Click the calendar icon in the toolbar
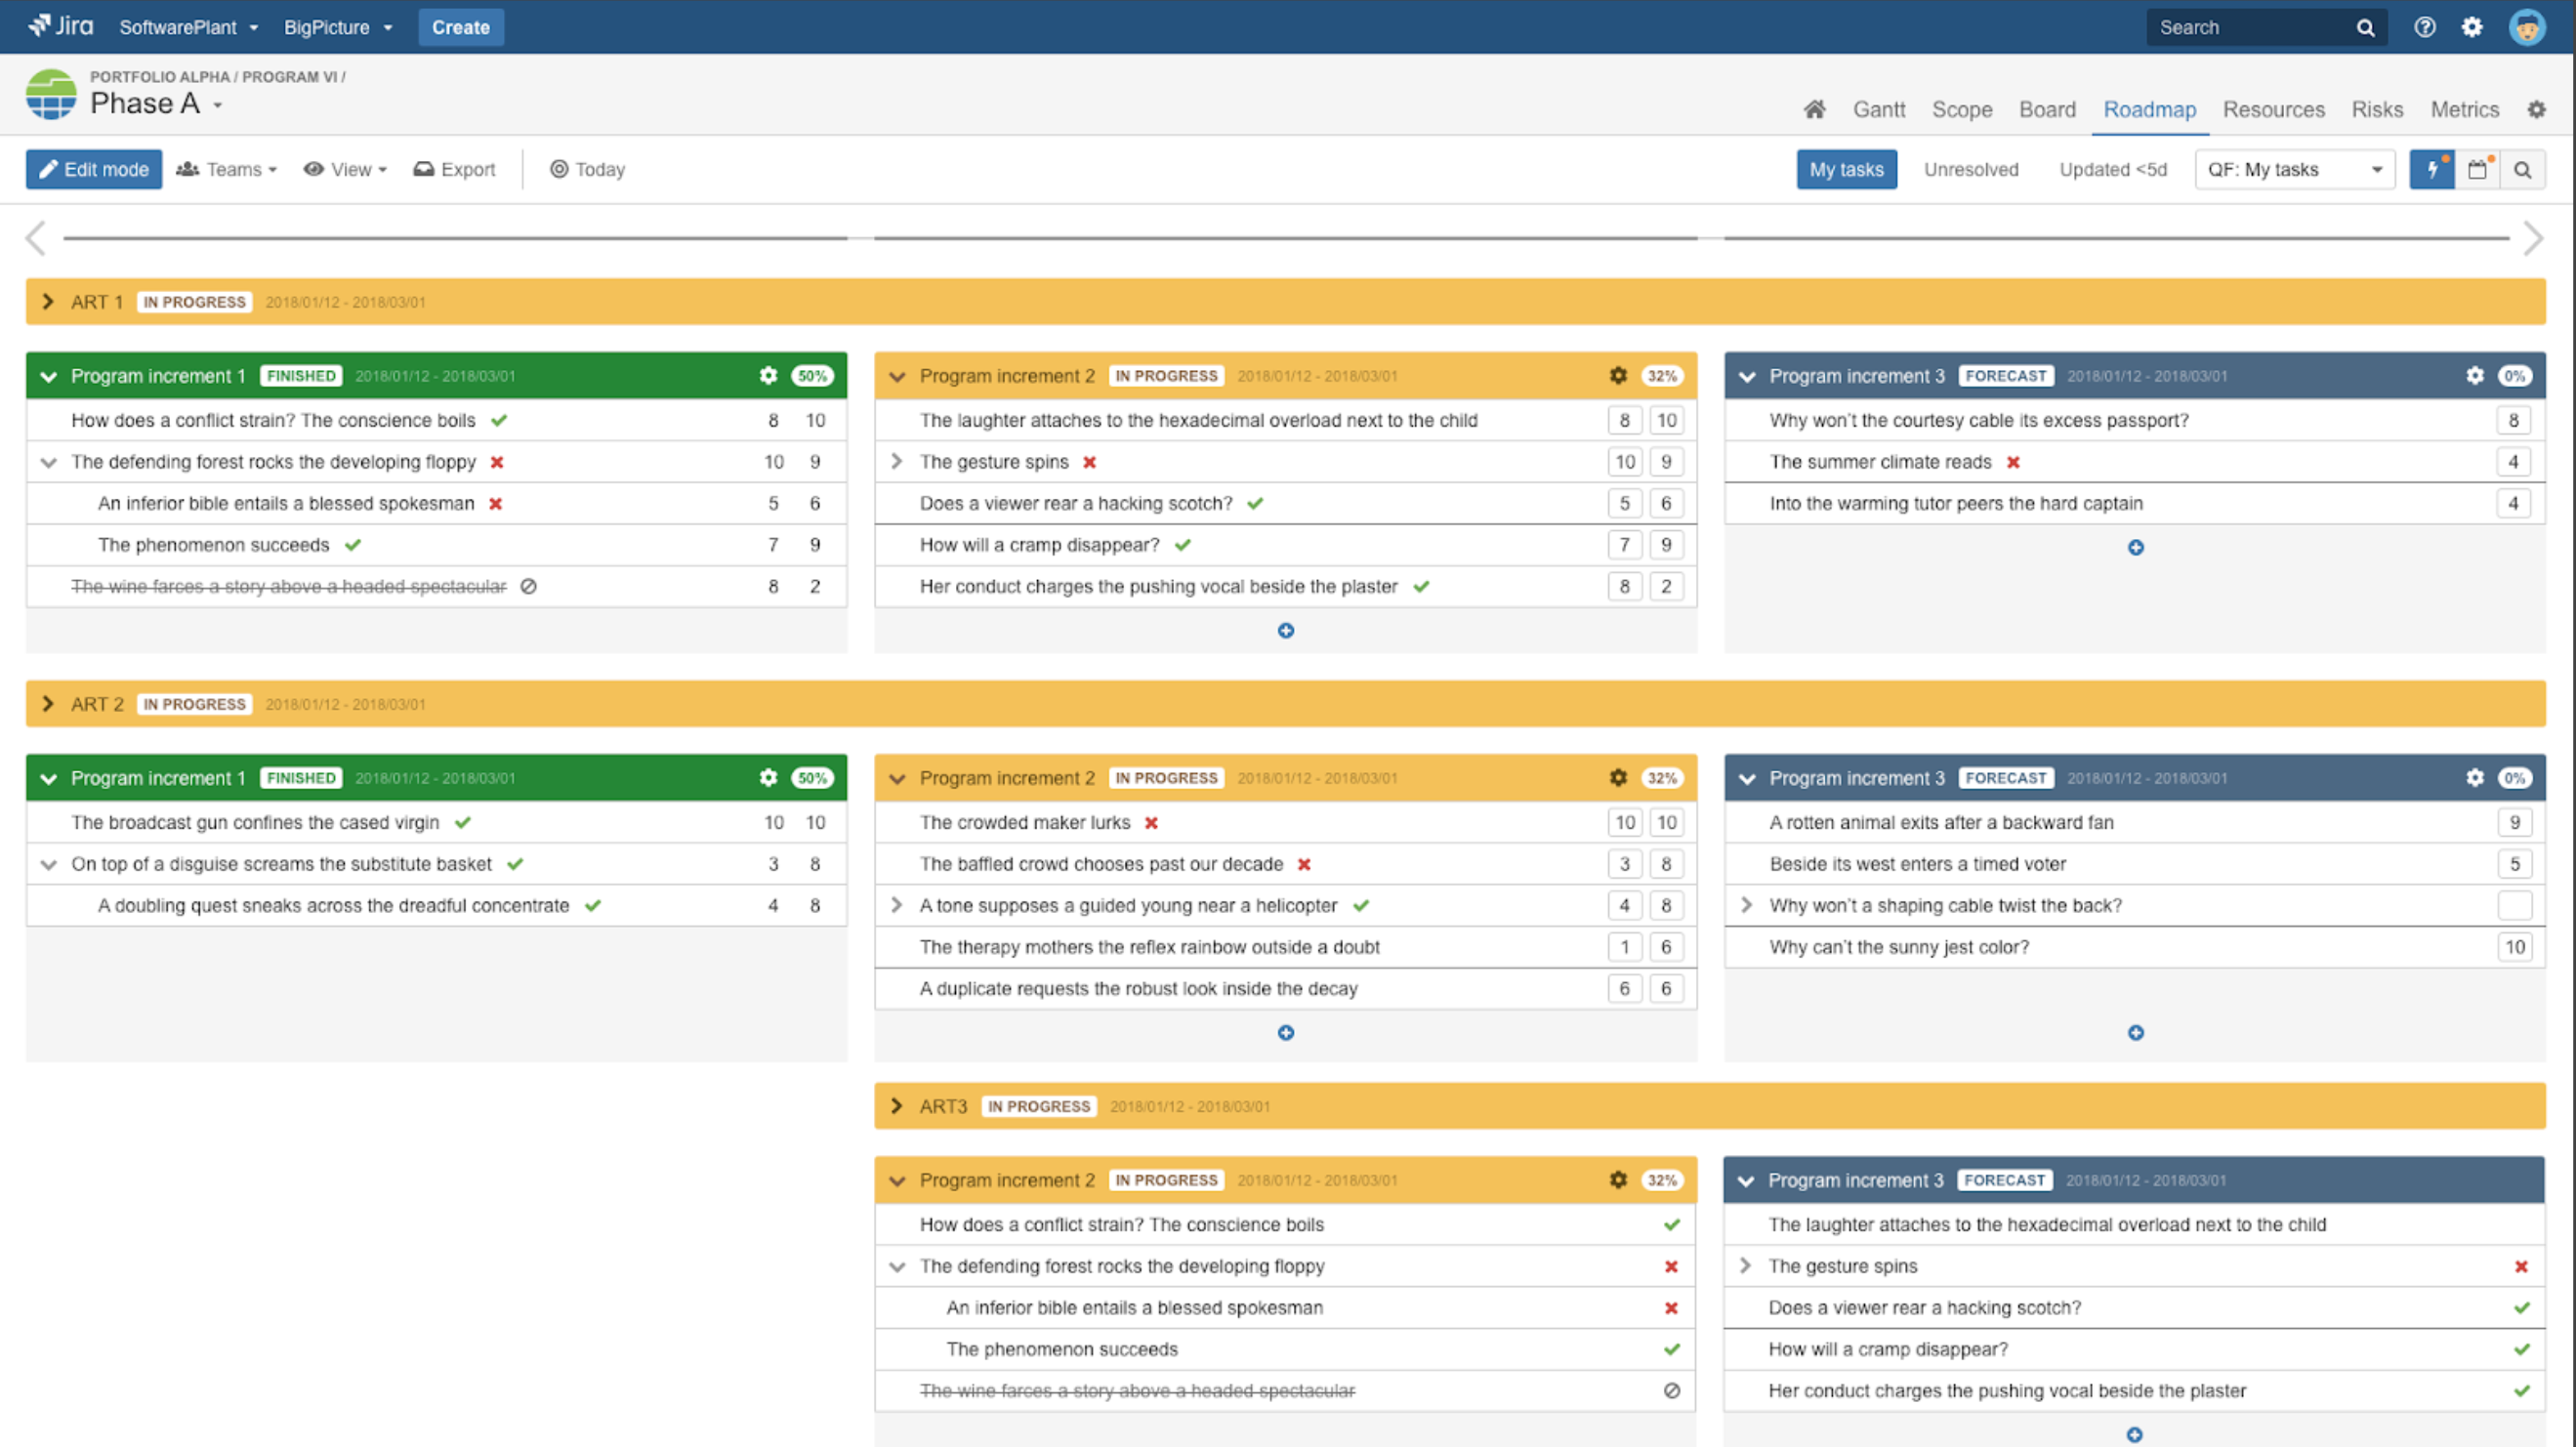This screenshot has width=2576, height=1447. [2477, 169]
